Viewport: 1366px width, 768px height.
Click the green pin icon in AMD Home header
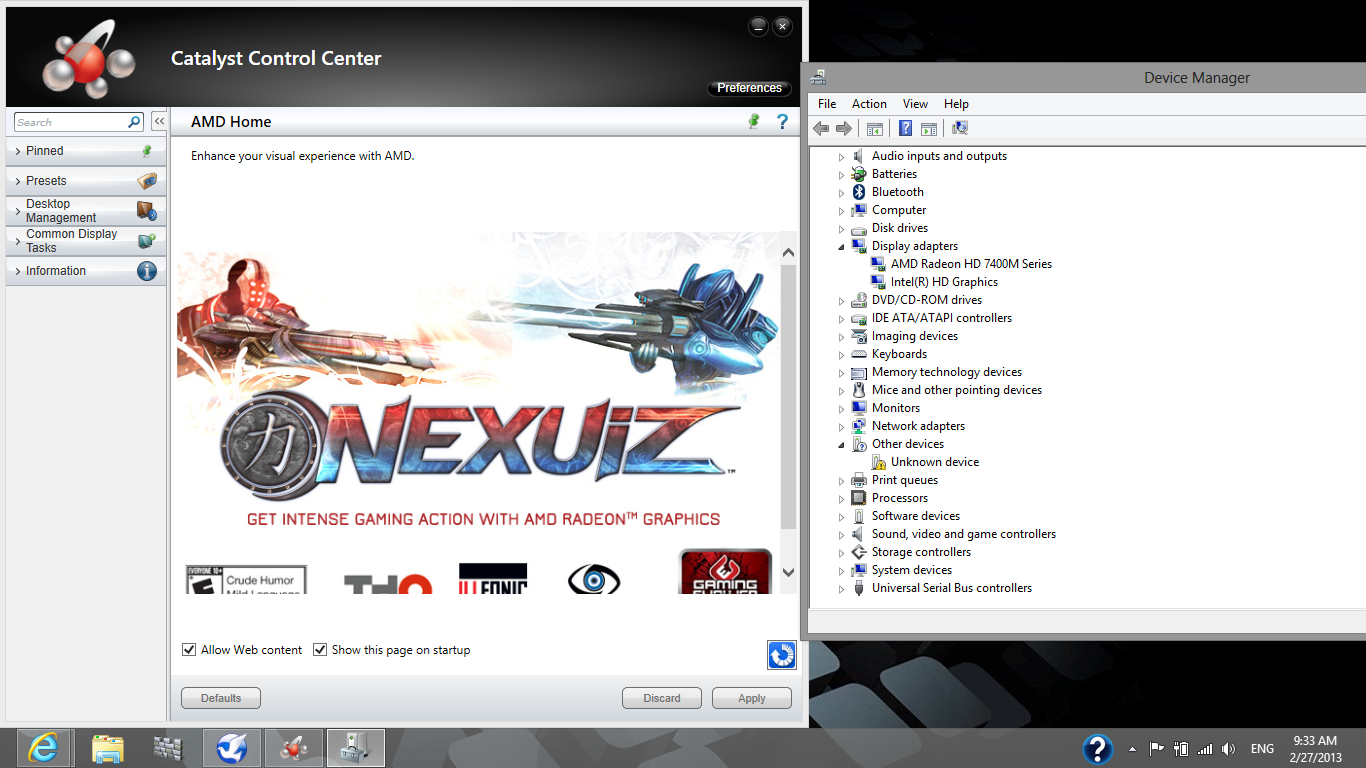(754, 122)
